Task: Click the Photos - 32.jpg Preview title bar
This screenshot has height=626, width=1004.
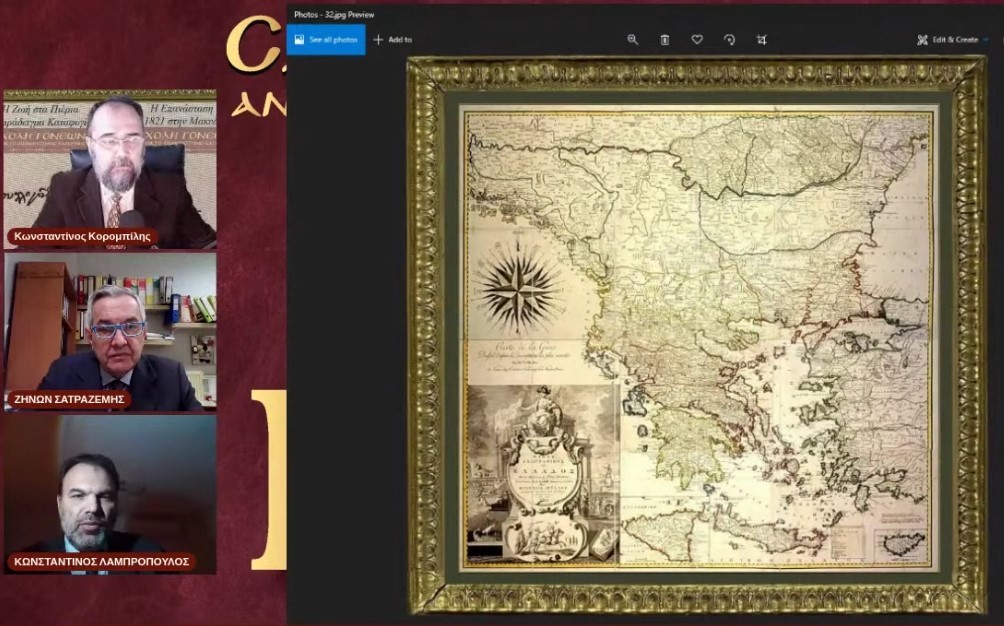Action: [x=336, y=14]
